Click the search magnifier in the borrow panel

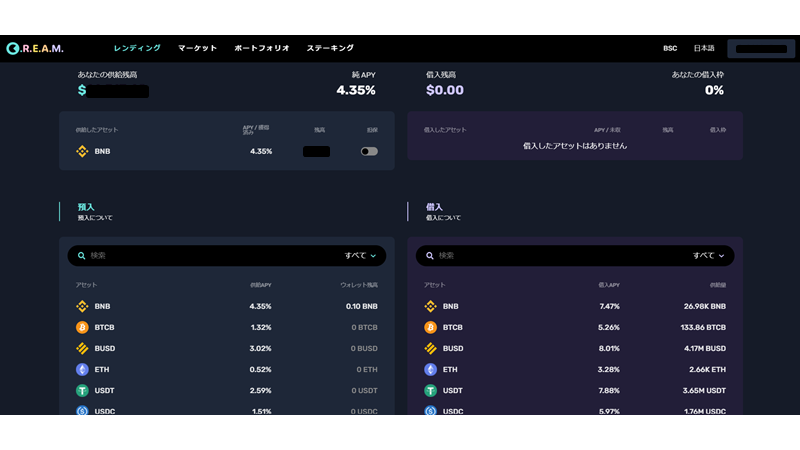pyautogui.click(x=430, y=256)
